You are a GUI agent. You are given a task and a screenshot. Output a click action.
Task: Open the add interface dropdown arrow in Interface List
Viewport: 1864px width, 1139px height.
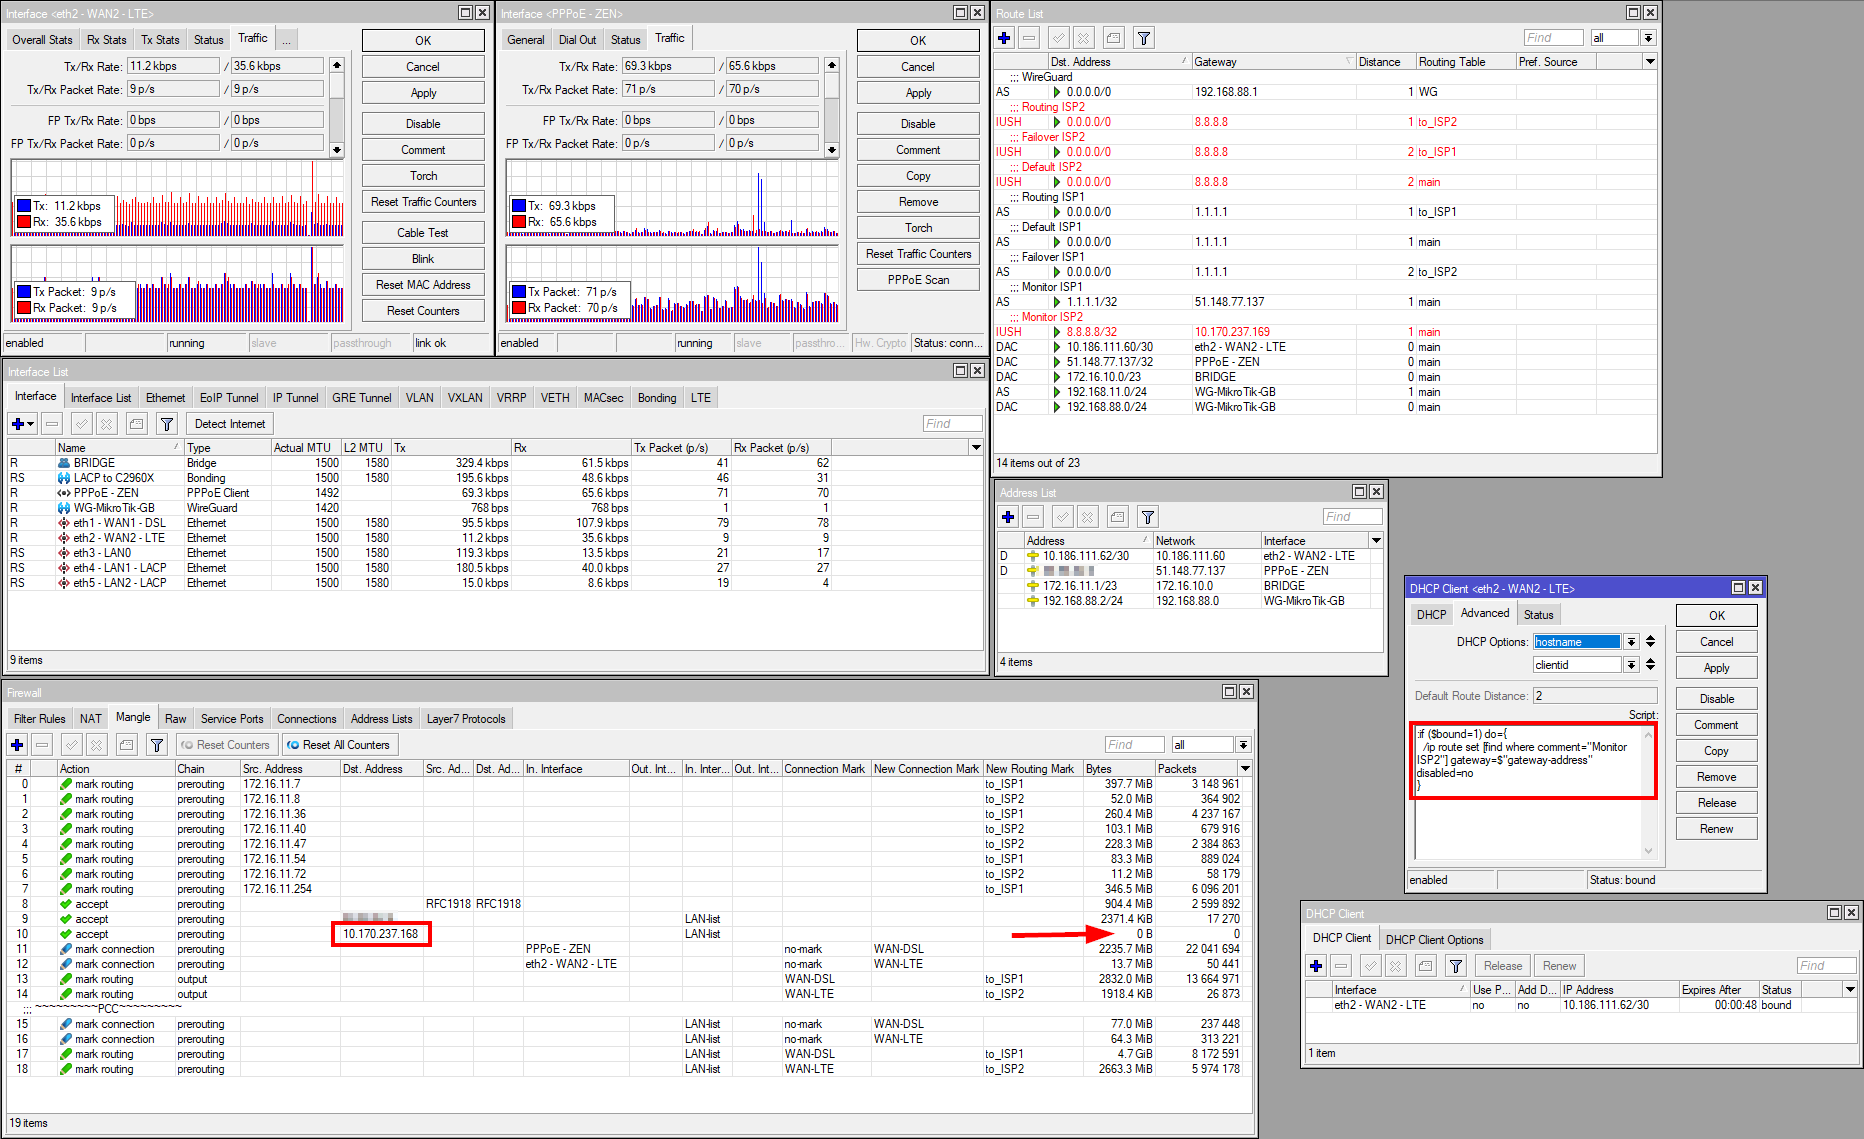pyautogui.click(x=31, y=424)
